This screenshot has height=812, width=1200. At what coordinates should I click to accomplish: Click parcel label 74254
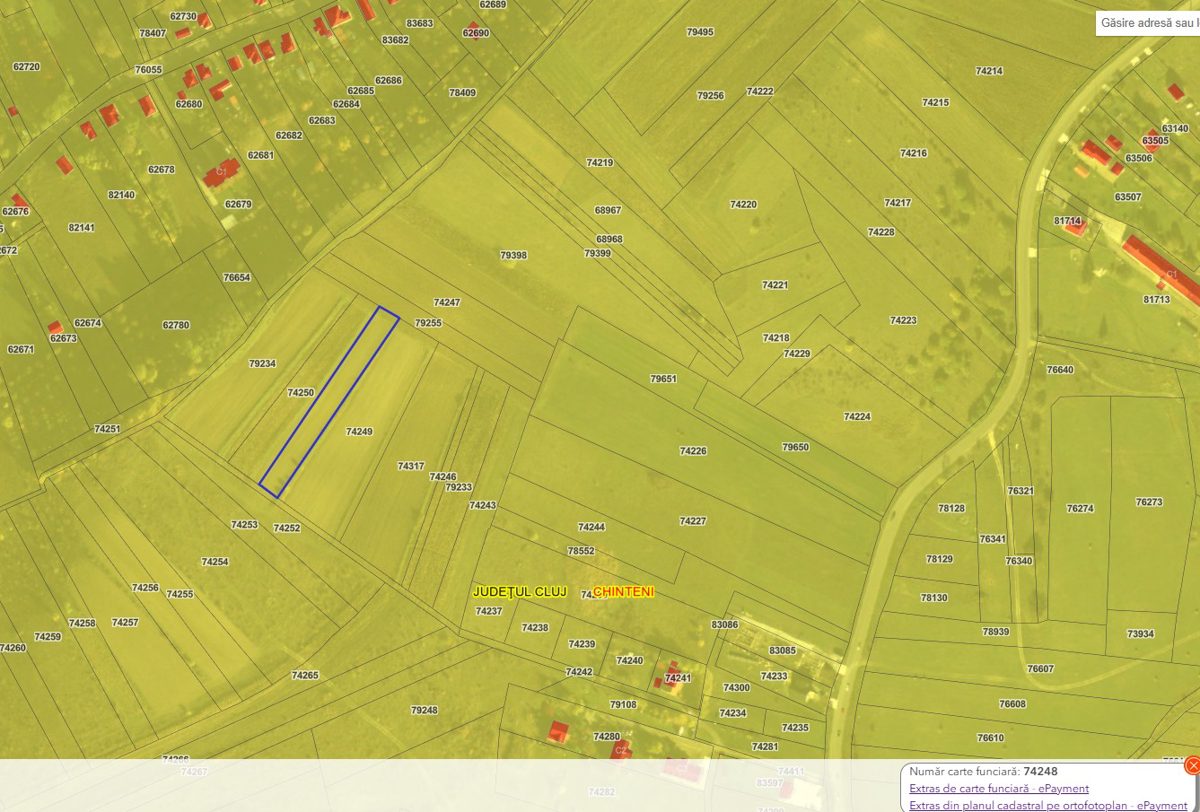coord(215,562)
